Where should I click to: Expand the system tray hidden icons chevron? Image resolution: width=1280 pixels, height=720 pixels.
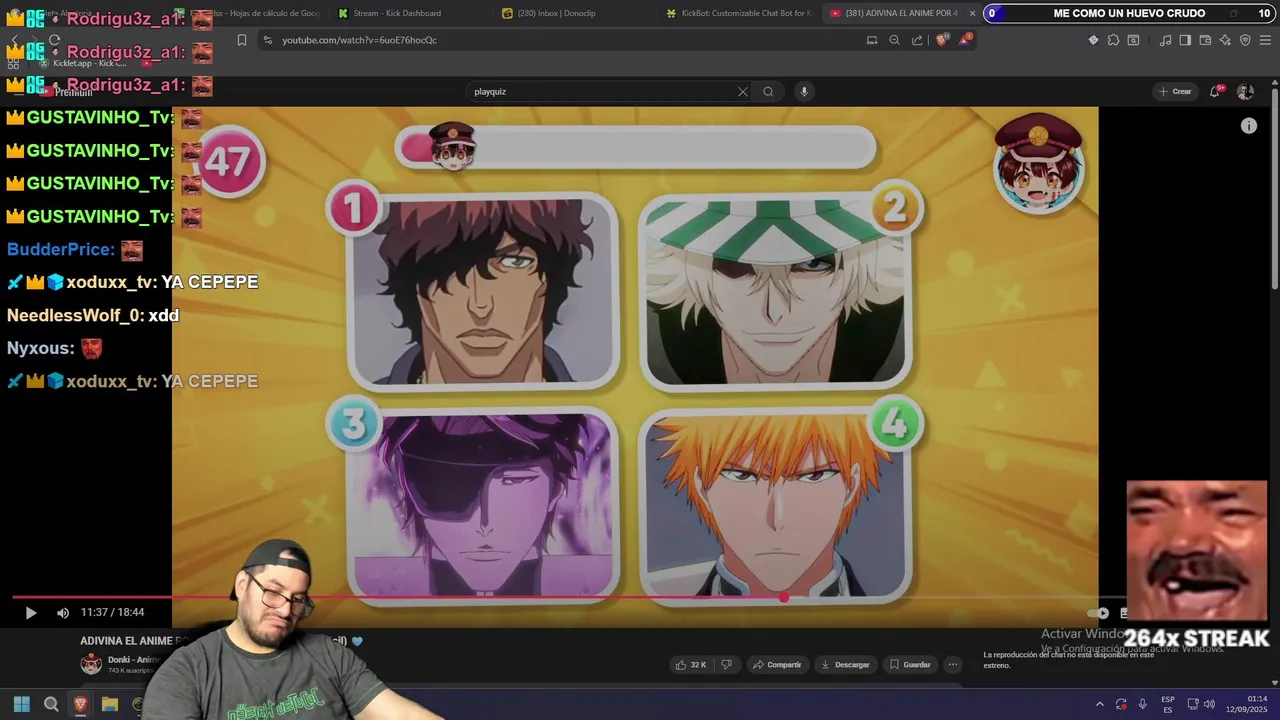1100,704
